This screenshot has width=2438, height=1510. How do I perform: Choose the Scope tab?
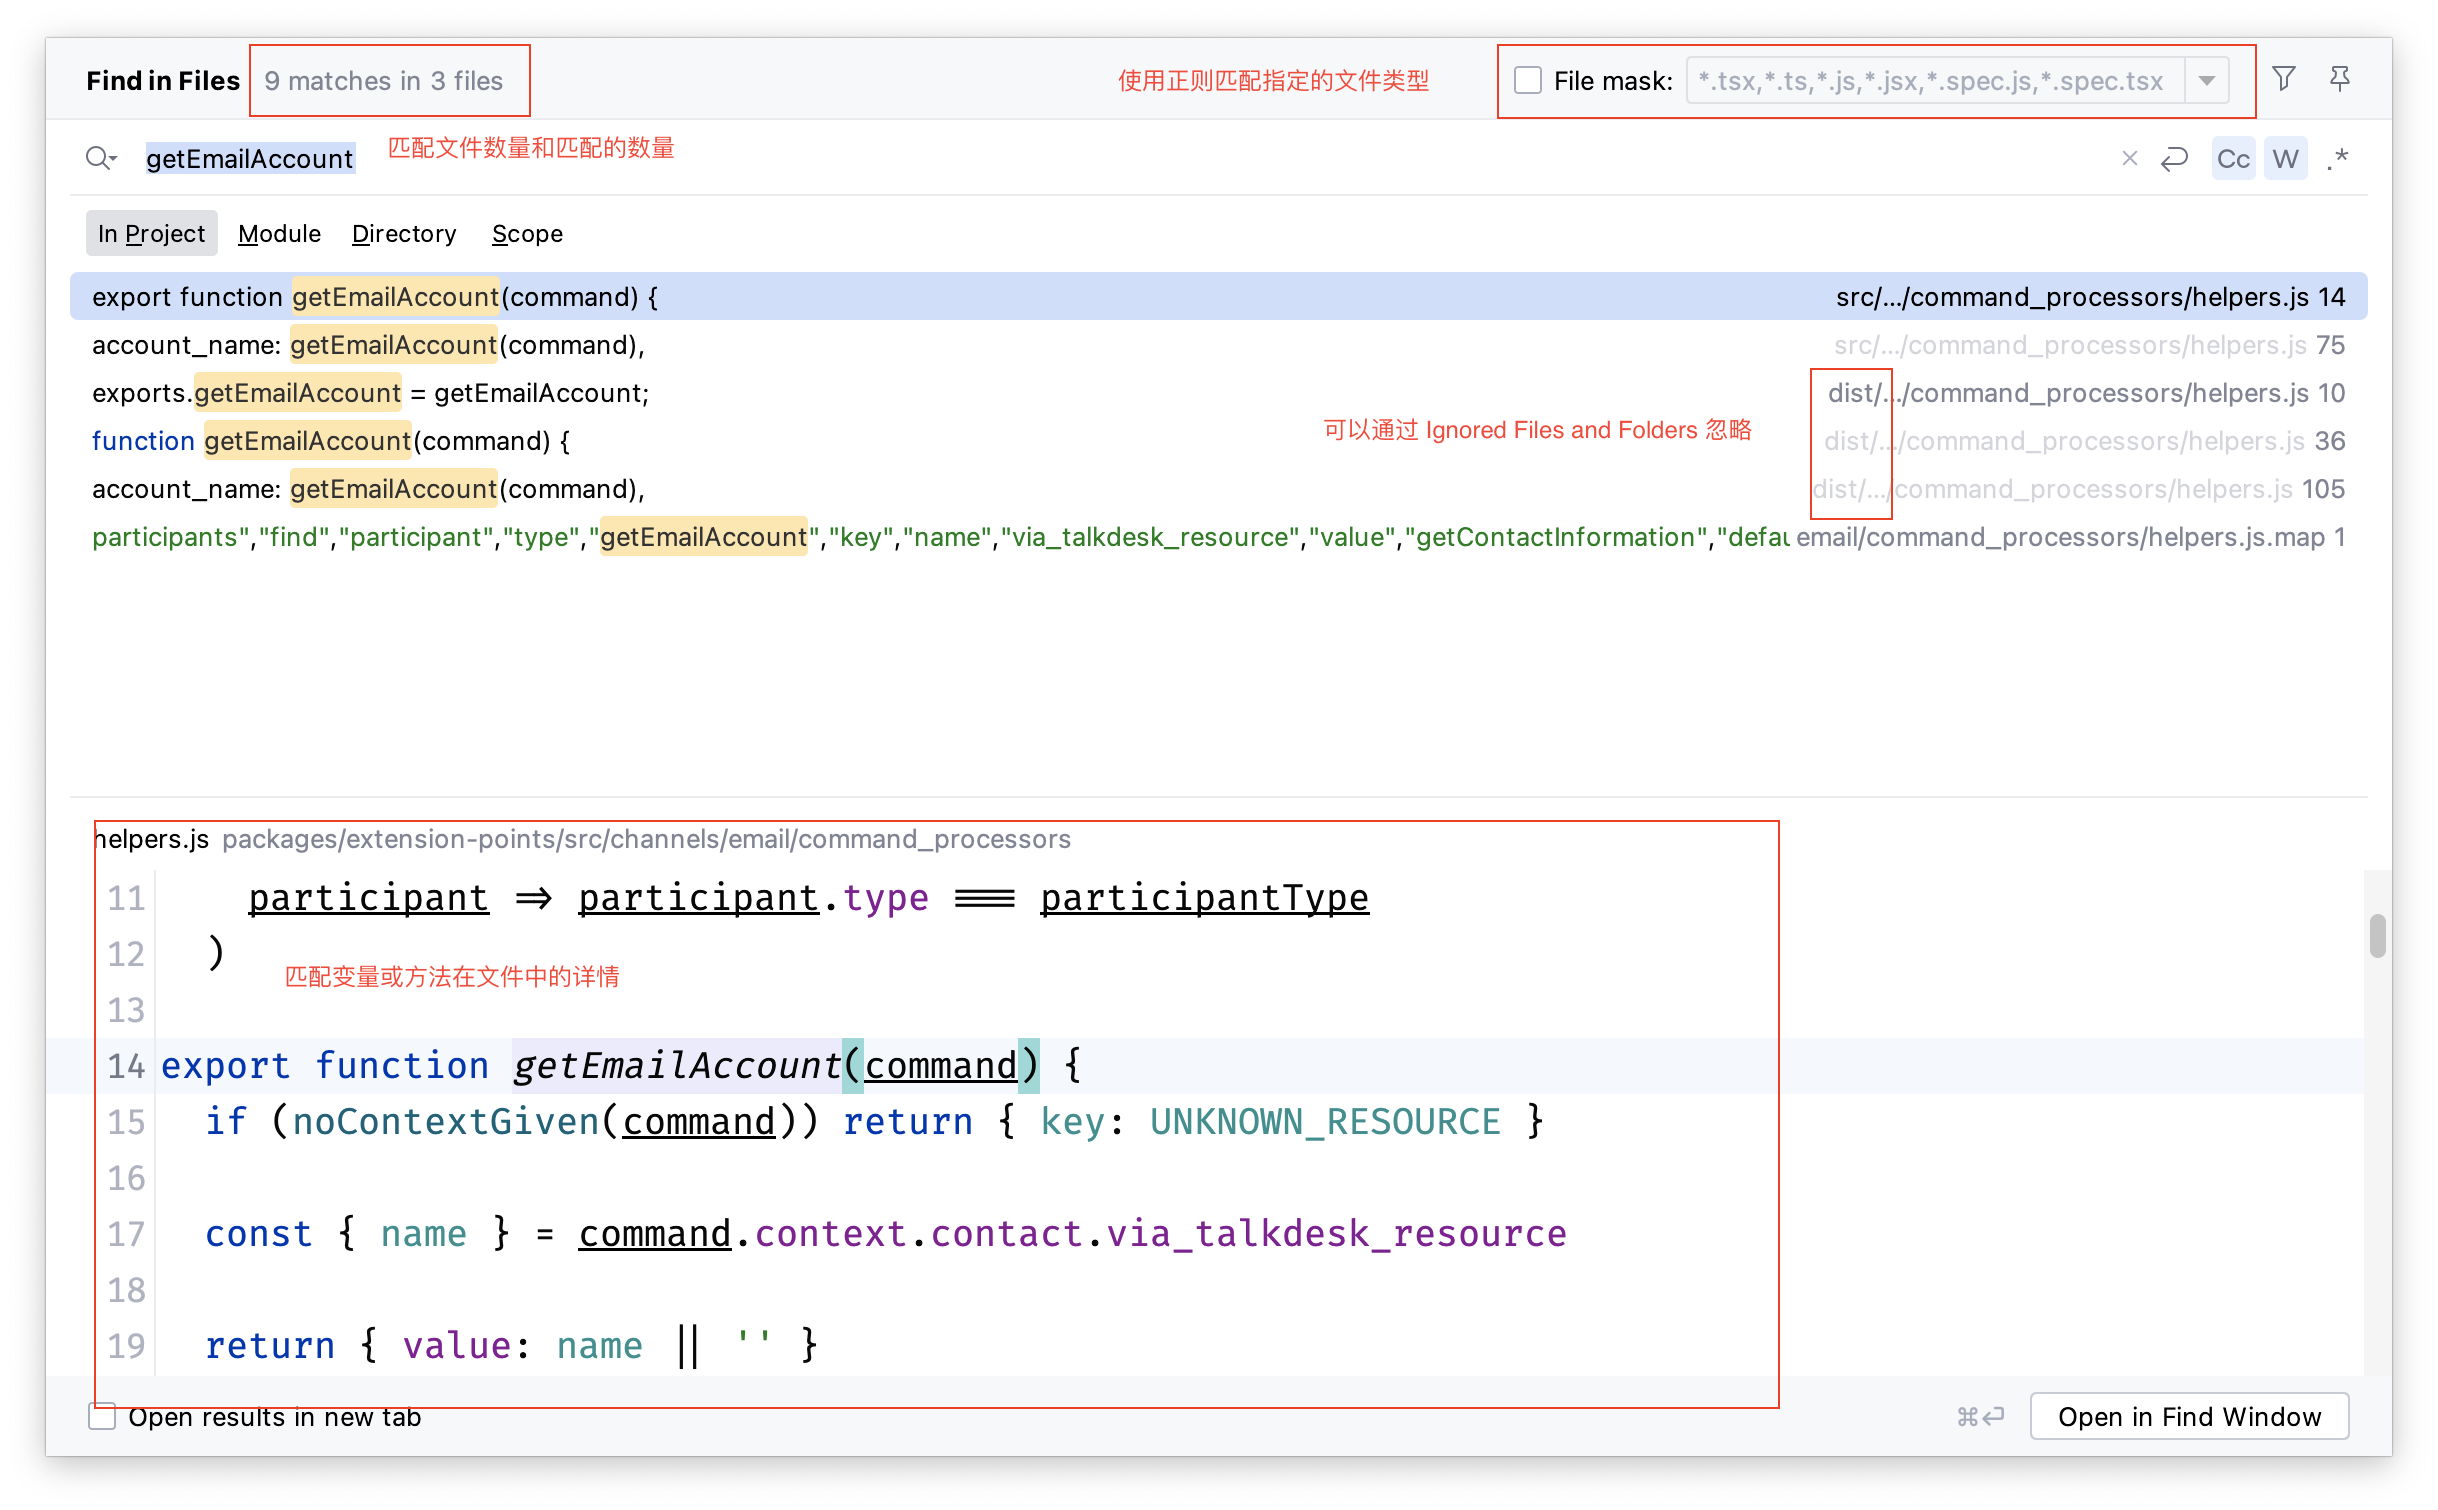click(527, 233)
